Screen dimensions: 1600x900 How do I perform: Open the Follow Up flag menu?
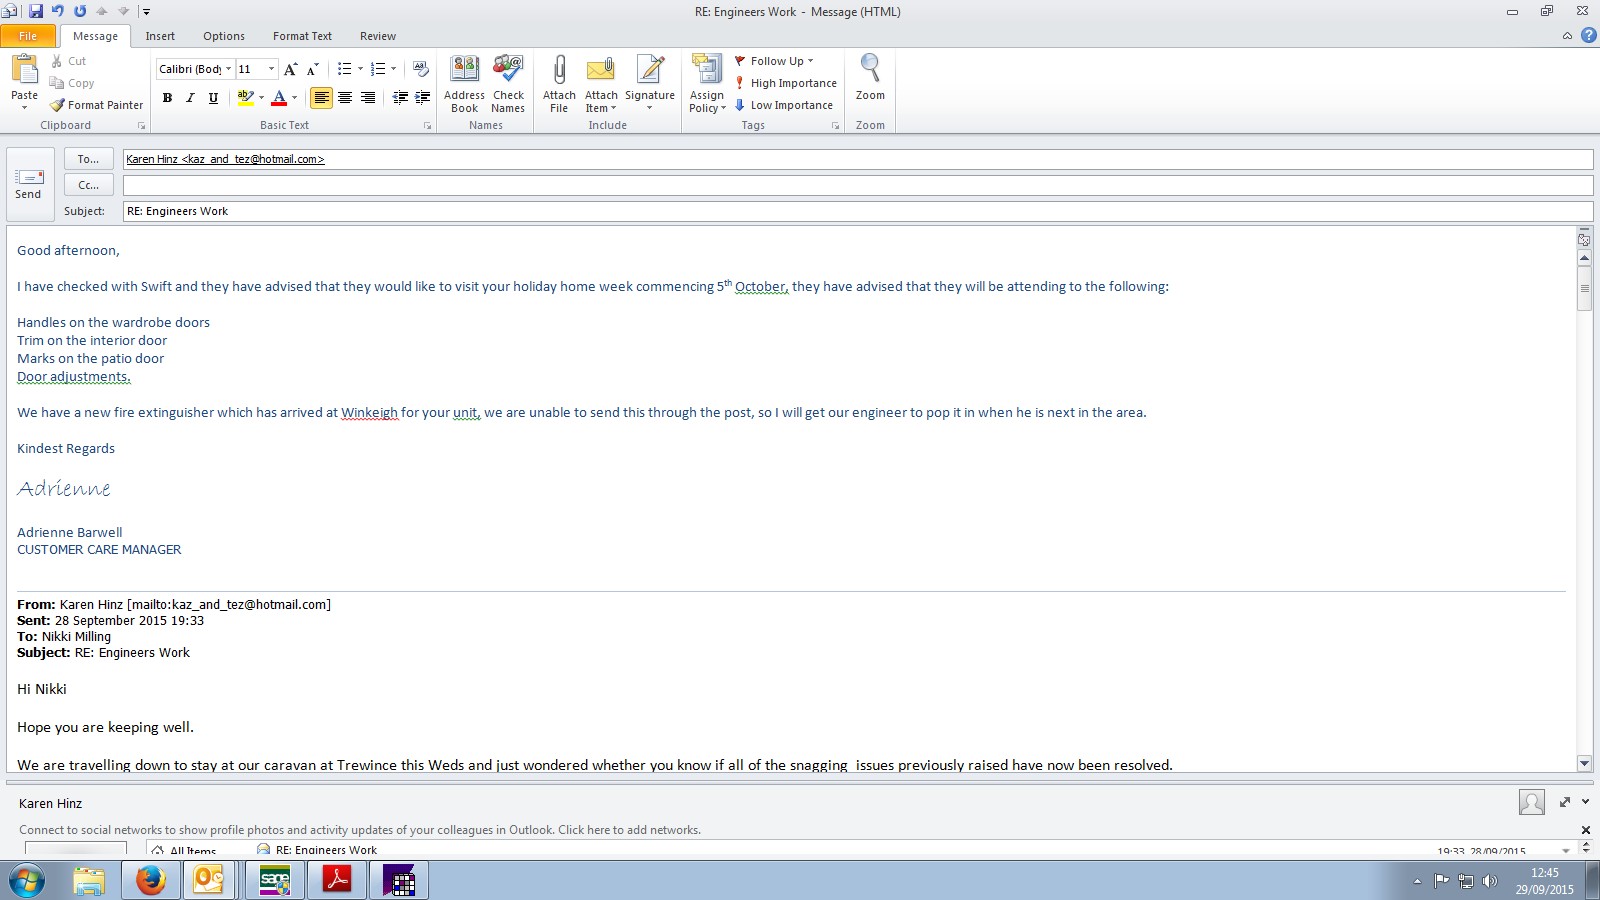point(775,61)
